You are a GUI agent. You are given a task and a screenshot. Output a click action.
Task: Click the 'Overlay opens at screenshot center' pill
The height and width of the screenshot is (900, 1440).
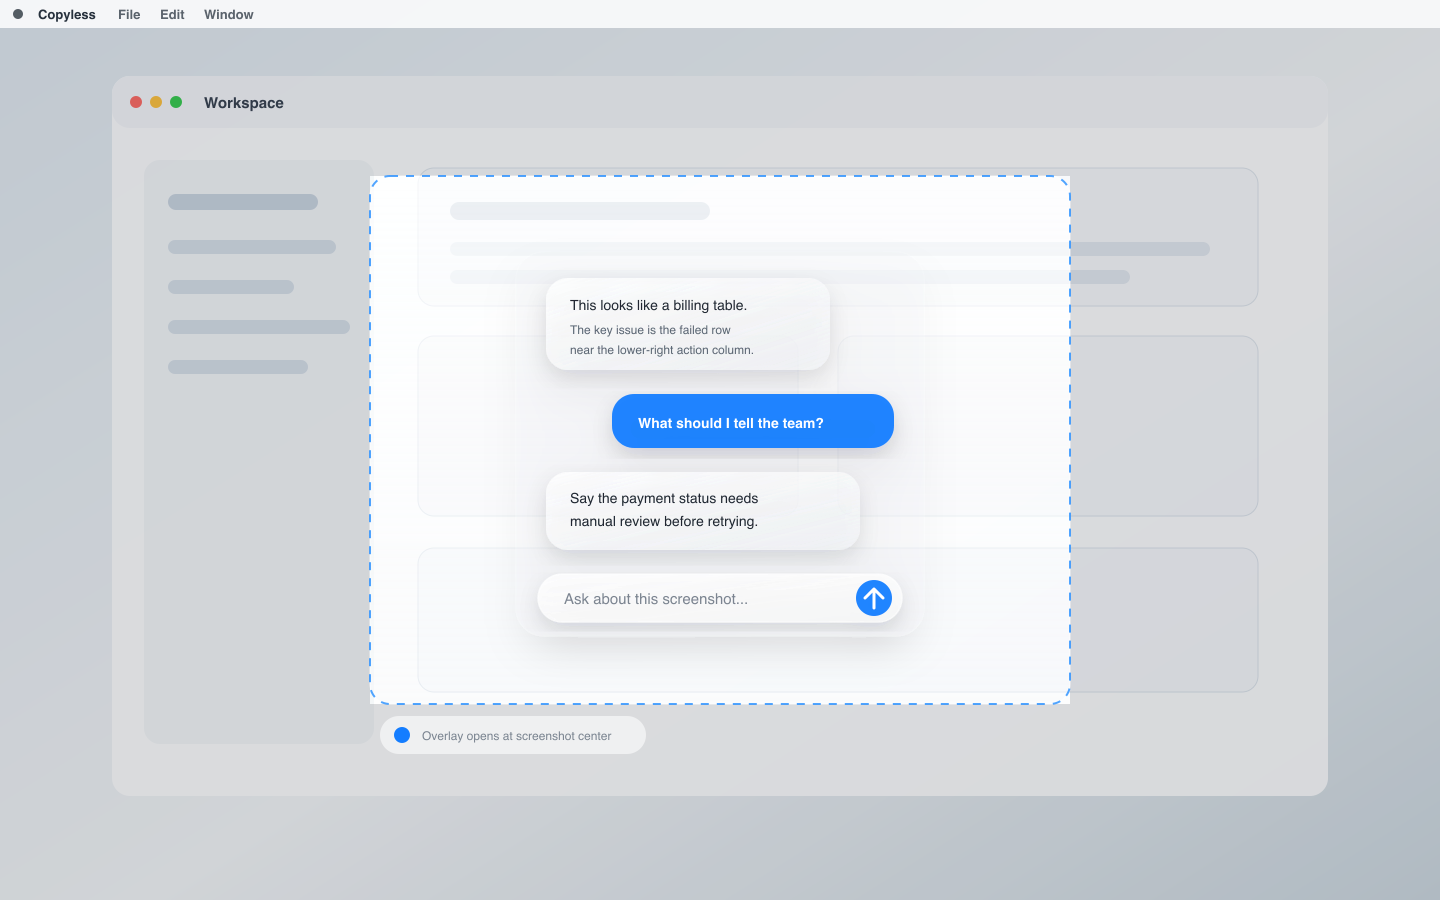(513, 735)
